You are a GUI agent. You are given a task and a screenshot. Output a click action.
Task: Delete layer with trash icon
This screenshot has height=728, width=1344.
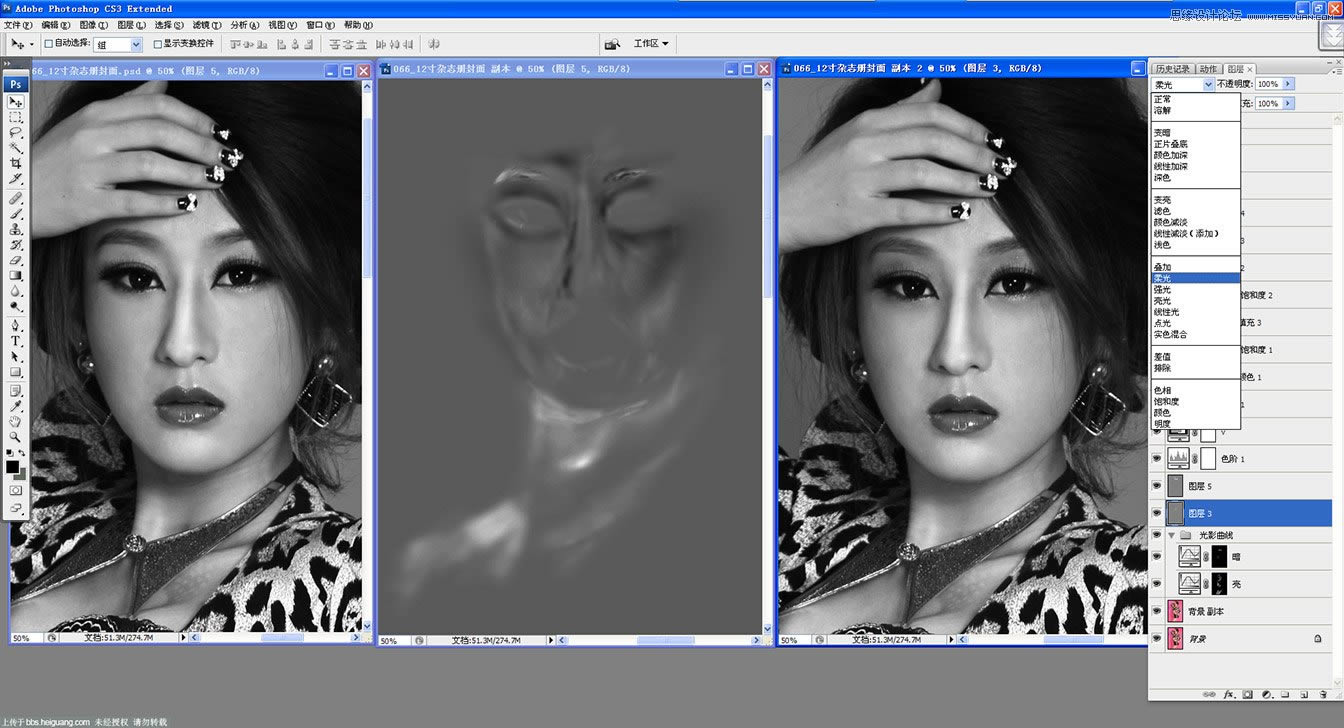1323,694
